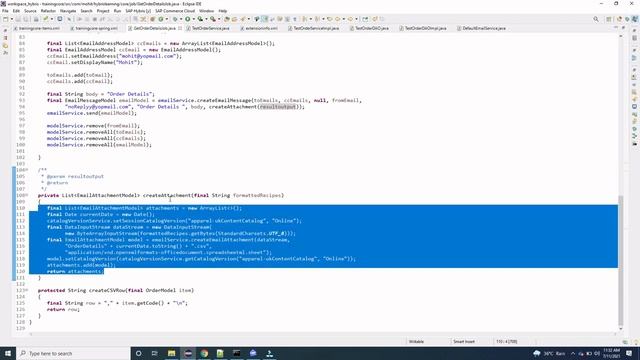Click the Forward navigation arrow icon

click(350, 19)
